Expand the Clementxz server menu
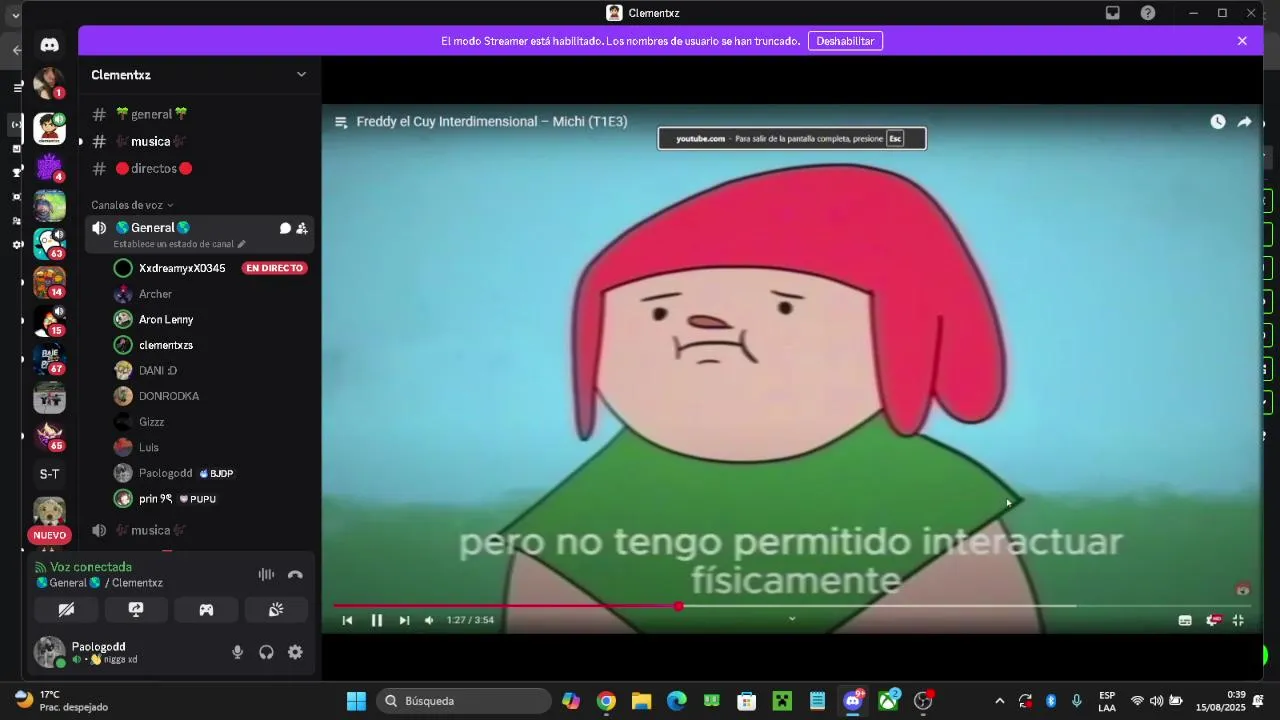 [301, 74]
